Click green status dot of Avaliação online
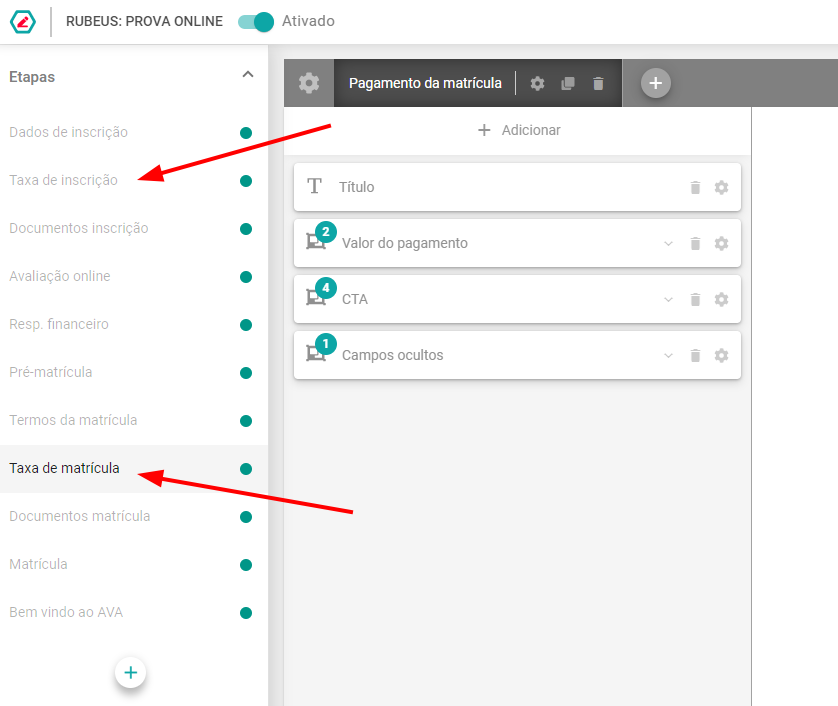838x706 pixels. coord(246,277)
